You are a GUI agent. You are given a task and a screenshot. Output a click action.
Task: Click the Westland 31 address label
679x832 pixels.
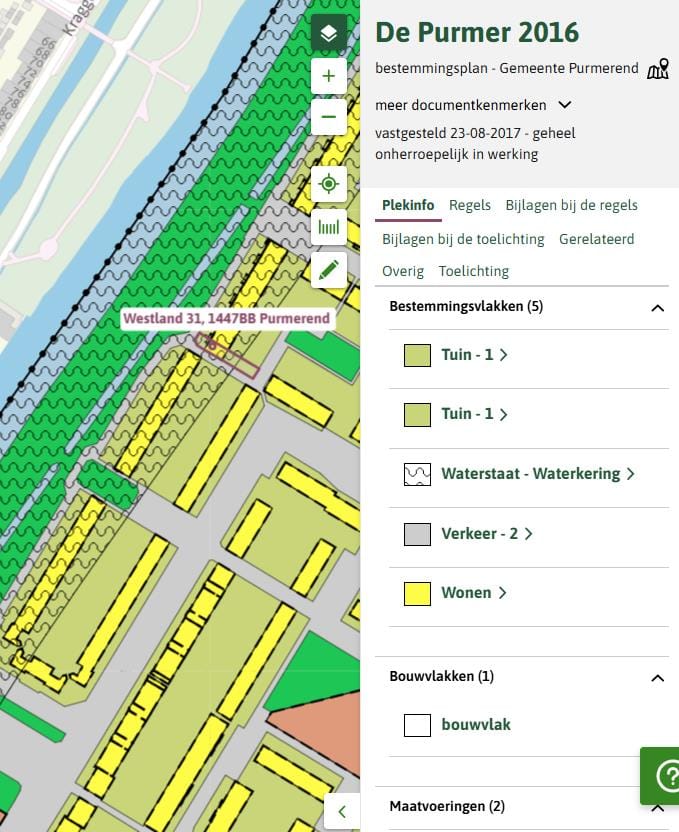(225, 319)
